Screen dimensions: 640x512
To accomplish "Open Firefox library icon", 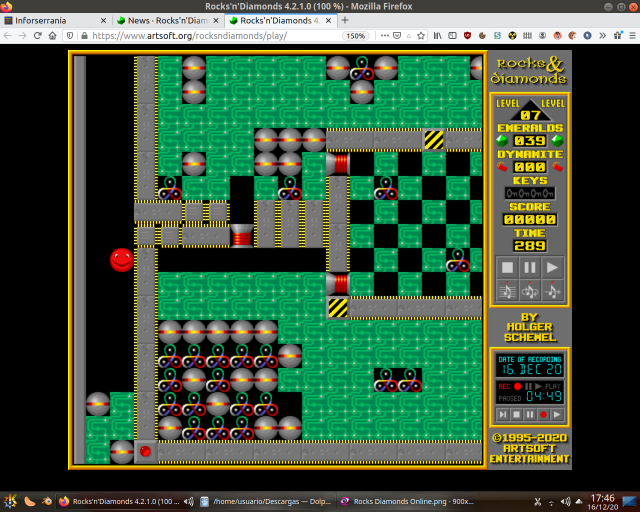I will click(x=438, y=36).
